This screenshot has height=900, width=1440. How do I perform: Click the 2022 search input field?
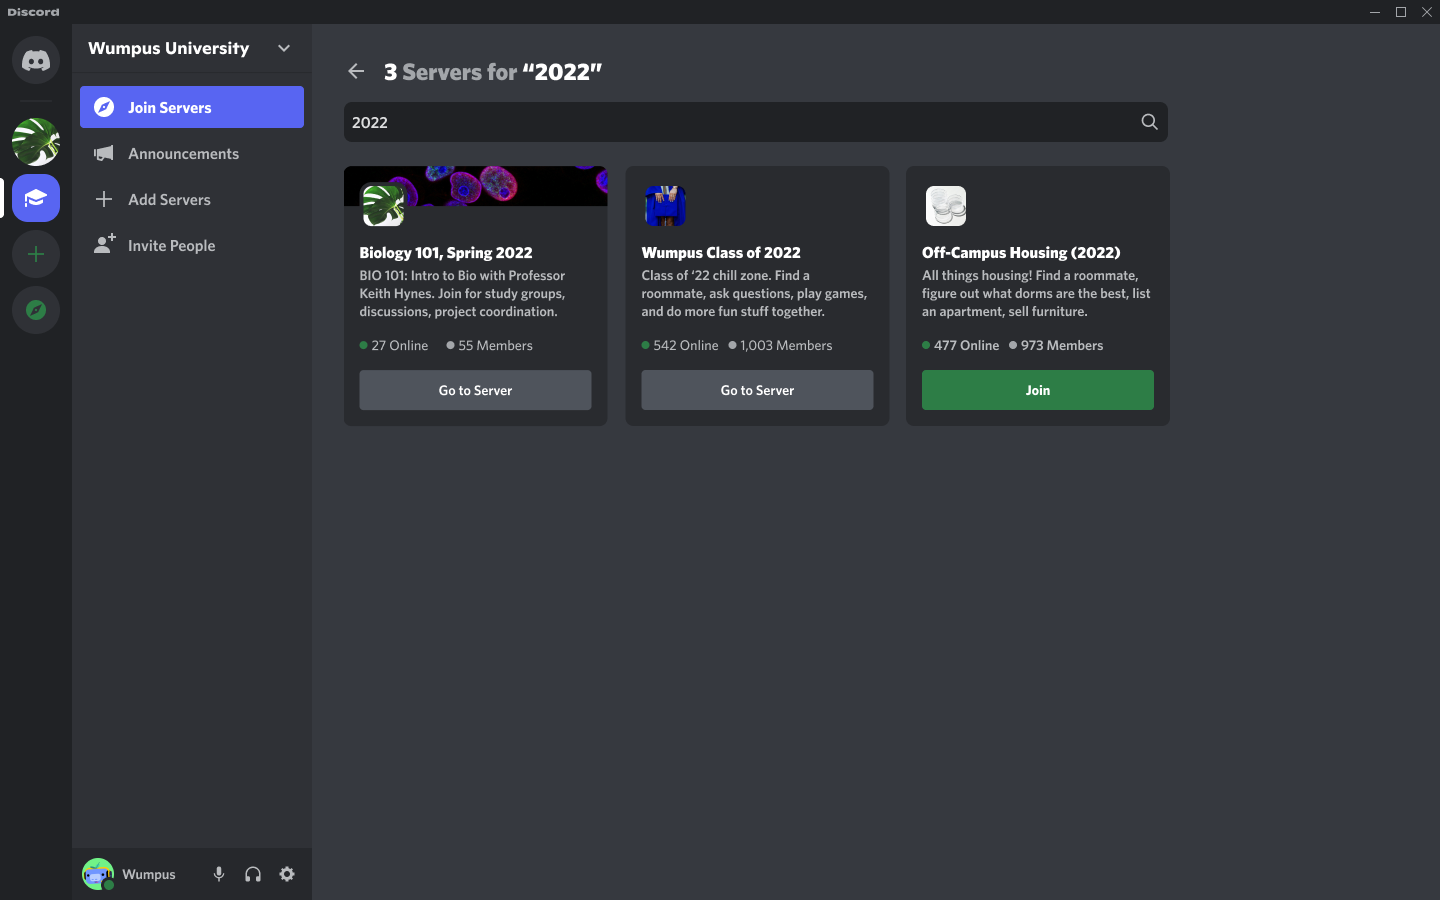coord(700,121)
